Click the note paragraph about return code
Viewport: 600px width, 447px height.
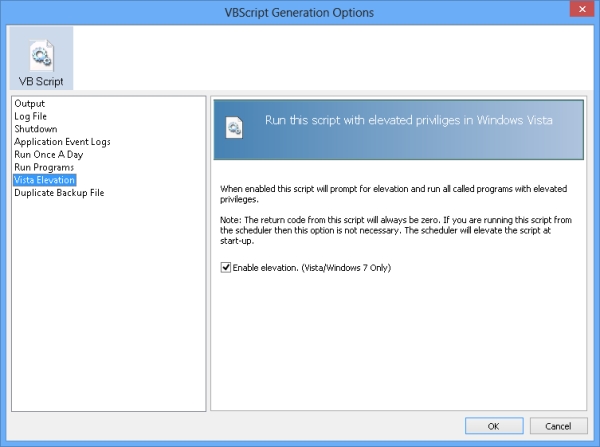[396, 230]
